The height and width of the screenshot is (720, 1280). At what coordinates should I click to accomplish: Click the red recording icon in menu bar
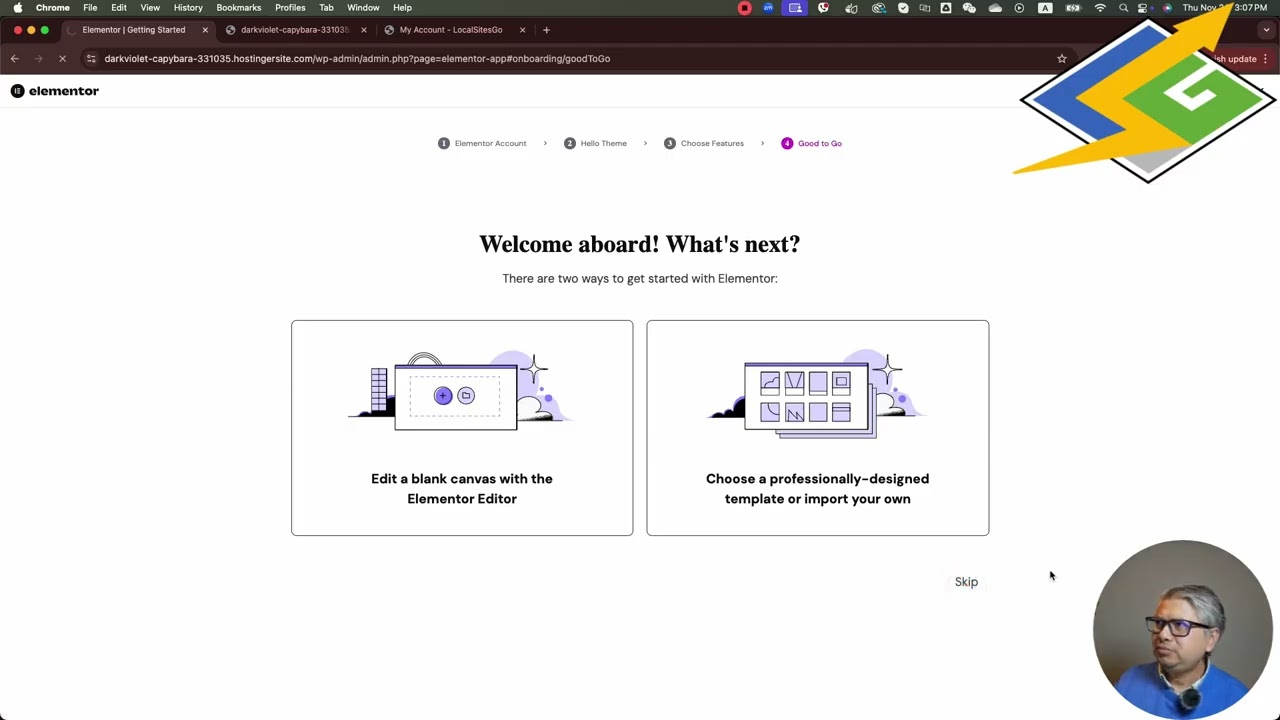745,7
